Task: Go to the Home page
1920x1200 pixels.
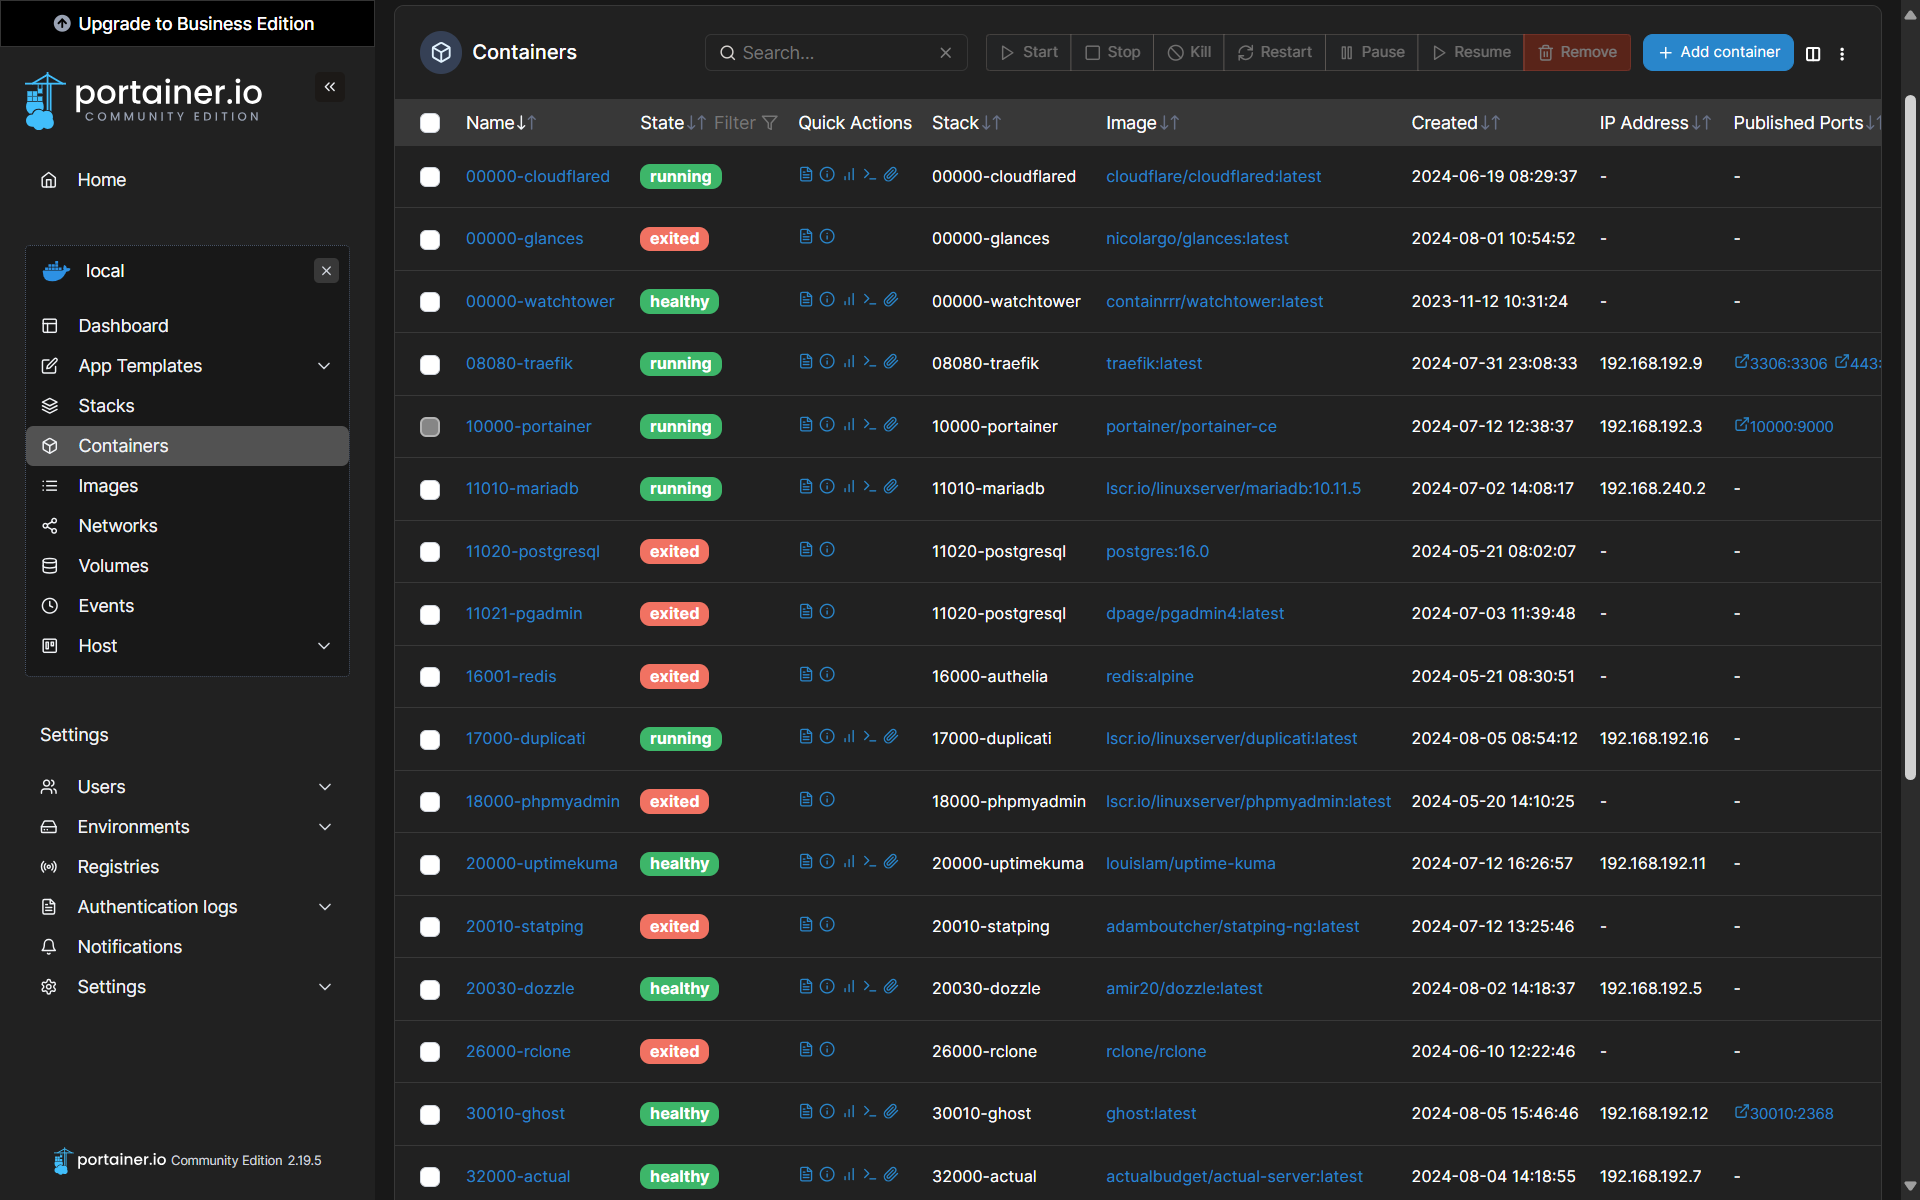Action: click(187, 180)
